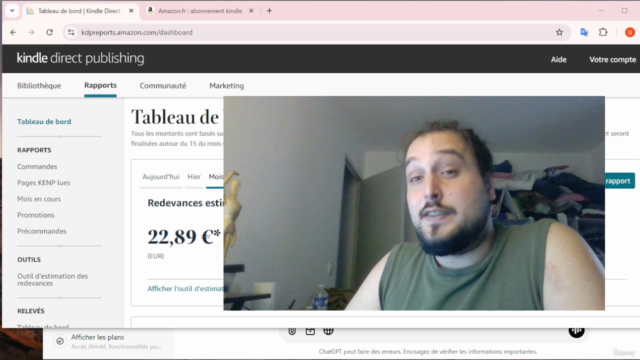Reload the page with the refresh icon
640x360 pixels.
(49, 32)
